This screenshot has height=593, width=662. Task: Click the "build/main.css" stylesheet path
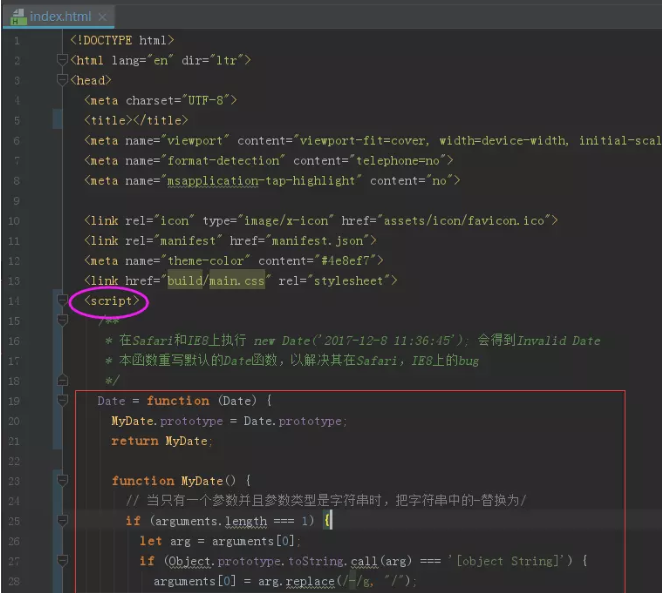(216, 281)
